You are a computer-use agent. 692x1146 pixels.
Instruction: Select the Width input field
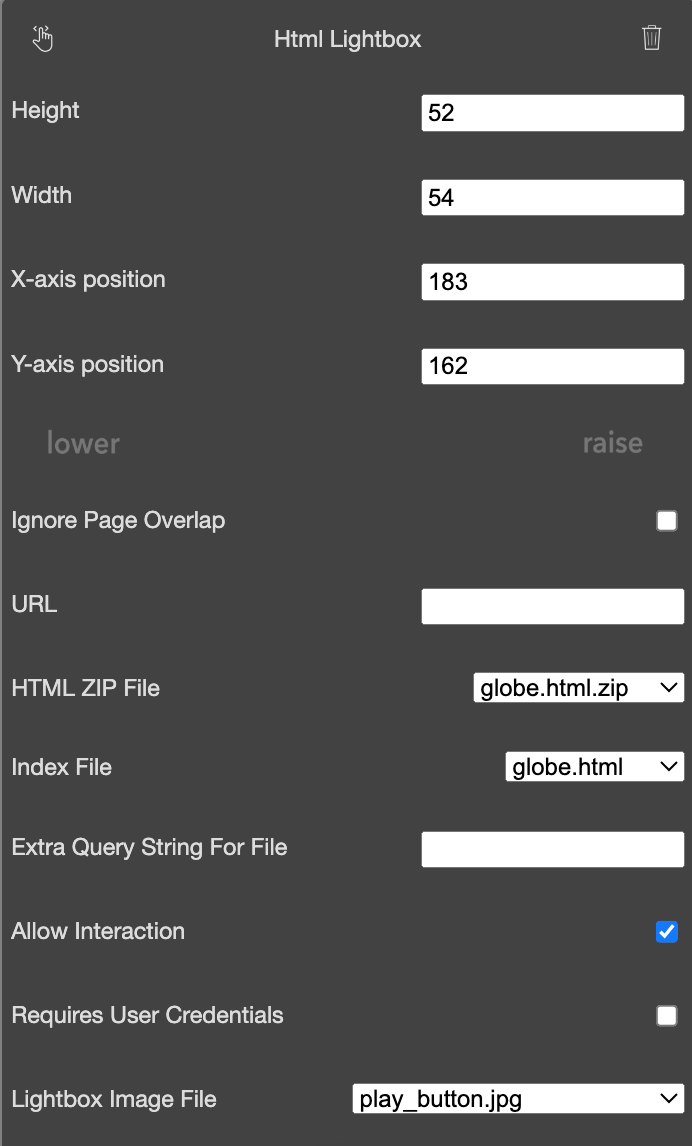point(552,197)
